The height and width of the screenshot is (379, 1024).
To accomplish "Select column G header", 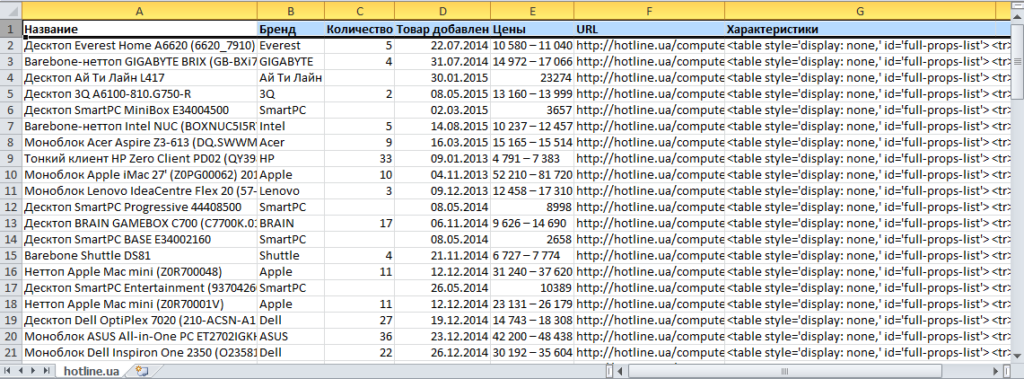I will click(x=859, y=10).
